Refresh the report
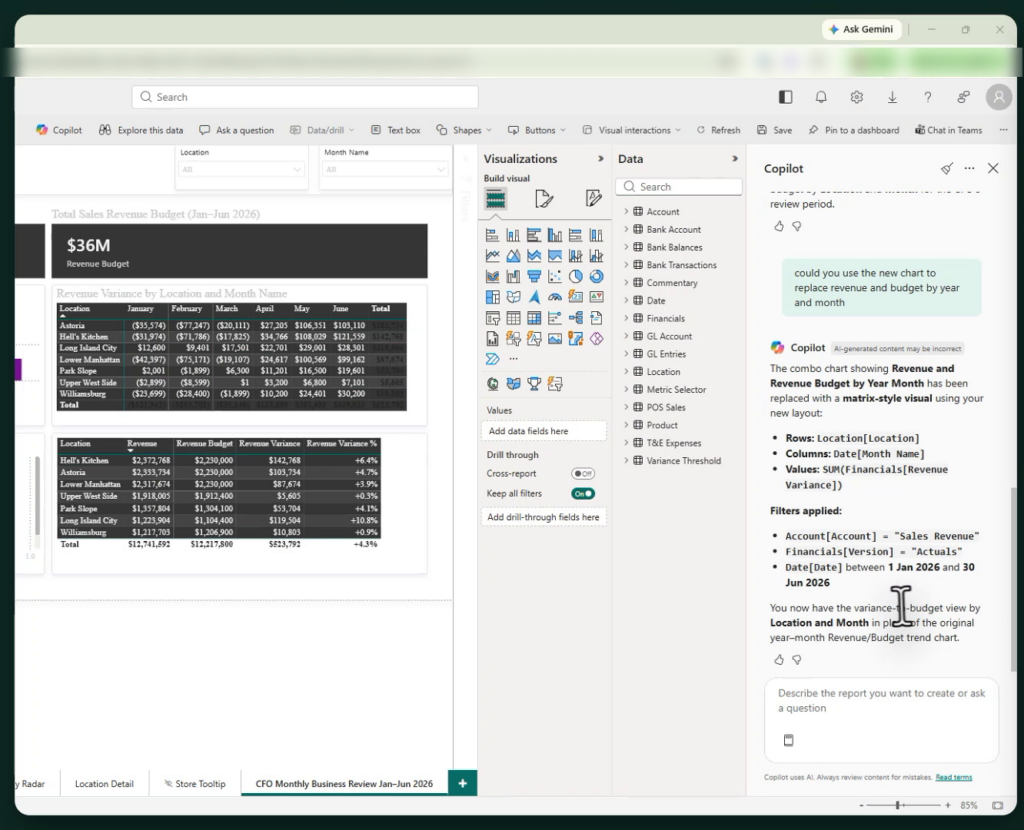The image size is (1024, 830). 718,130
